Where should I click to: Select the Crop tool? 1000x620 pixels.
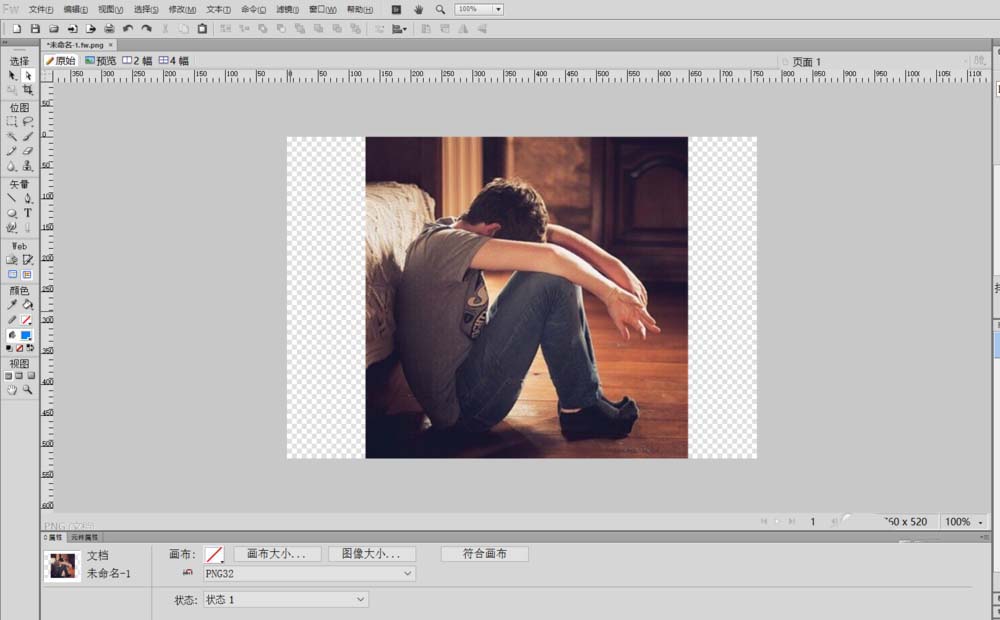click(x=27, y=90)
